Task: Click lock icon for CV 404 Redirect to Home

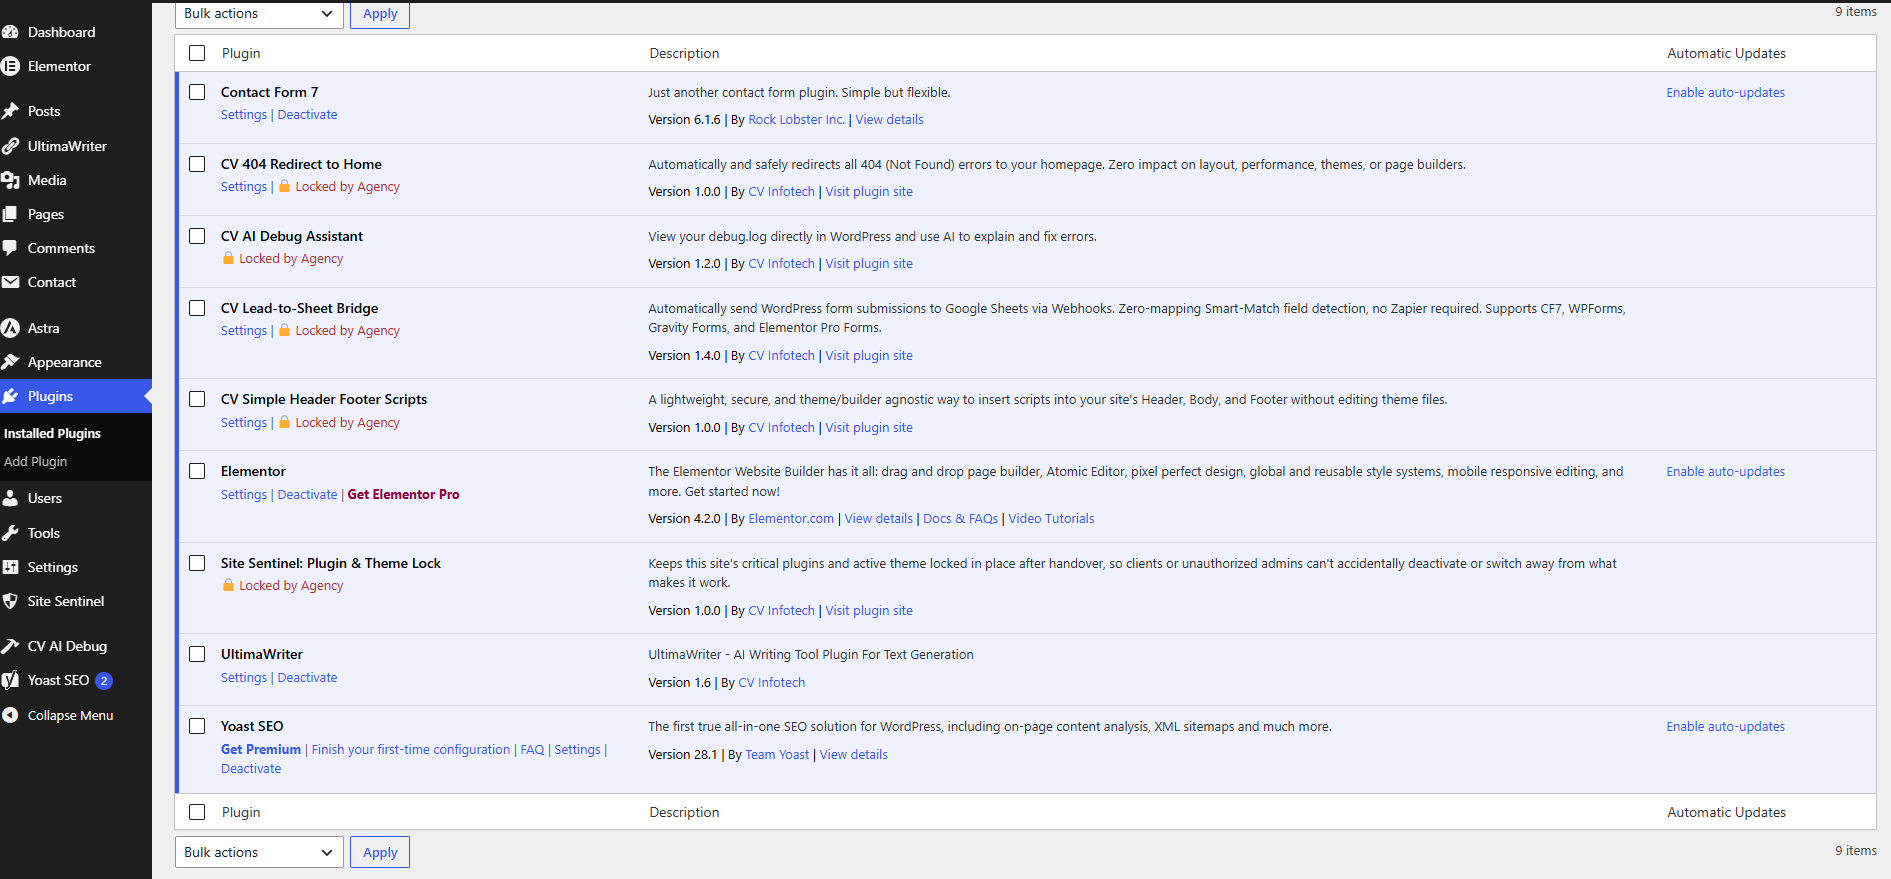Action: point(285,186)
